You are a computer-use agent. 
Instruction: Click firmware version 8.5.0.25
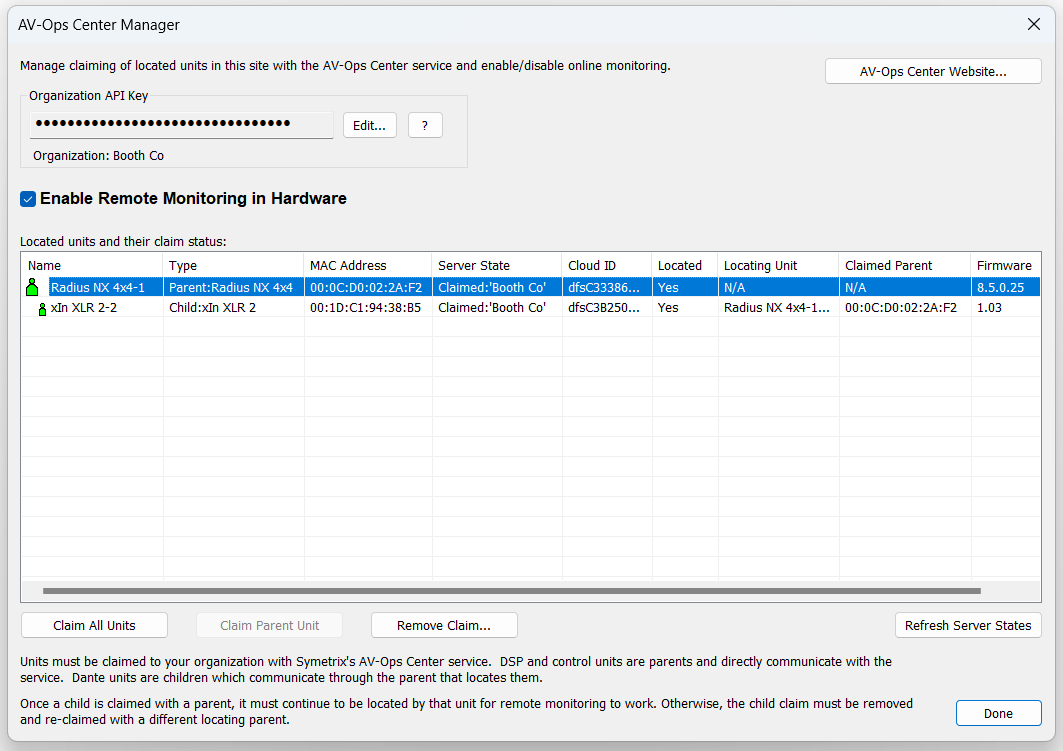pyautogui.click(x=1001, y=287)
